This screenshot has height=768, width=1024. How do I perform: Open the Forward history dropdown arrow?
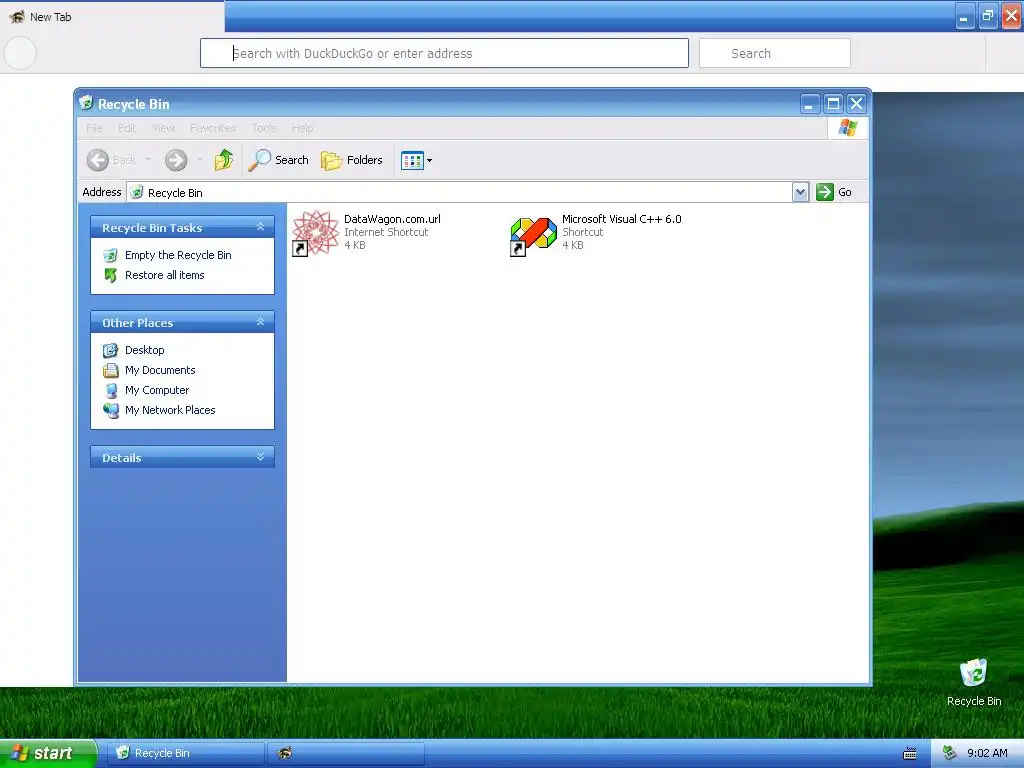click(x=199, y=160)
